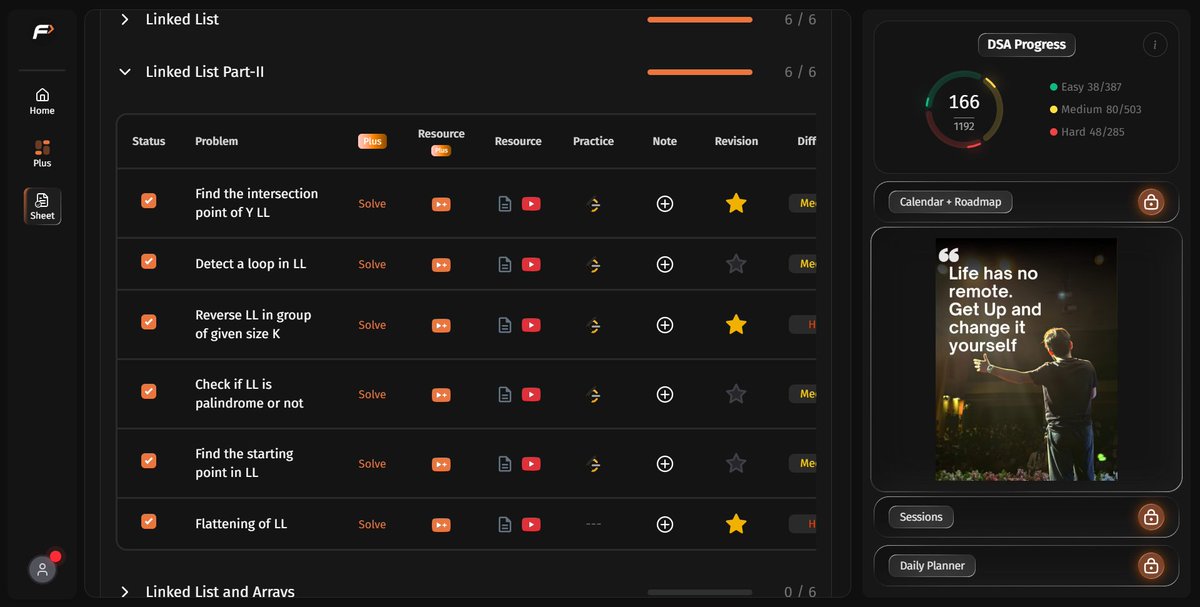This screenshot has height=607, width=1200.
Task: Click the DSA Progress label button
Action: pos(1026,44)
